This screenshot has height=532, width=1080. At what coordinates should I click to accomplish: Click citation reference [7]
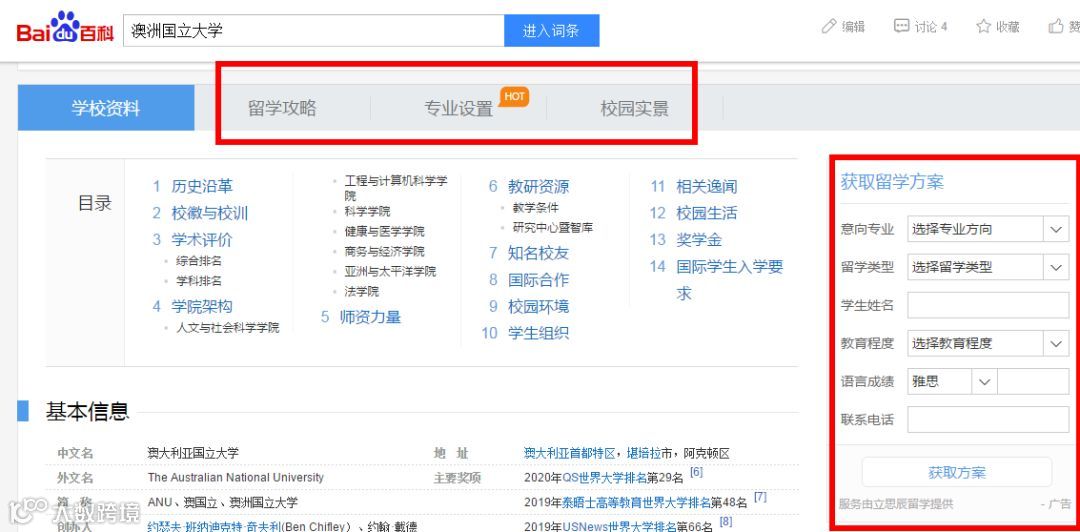[x=760, y=497]
